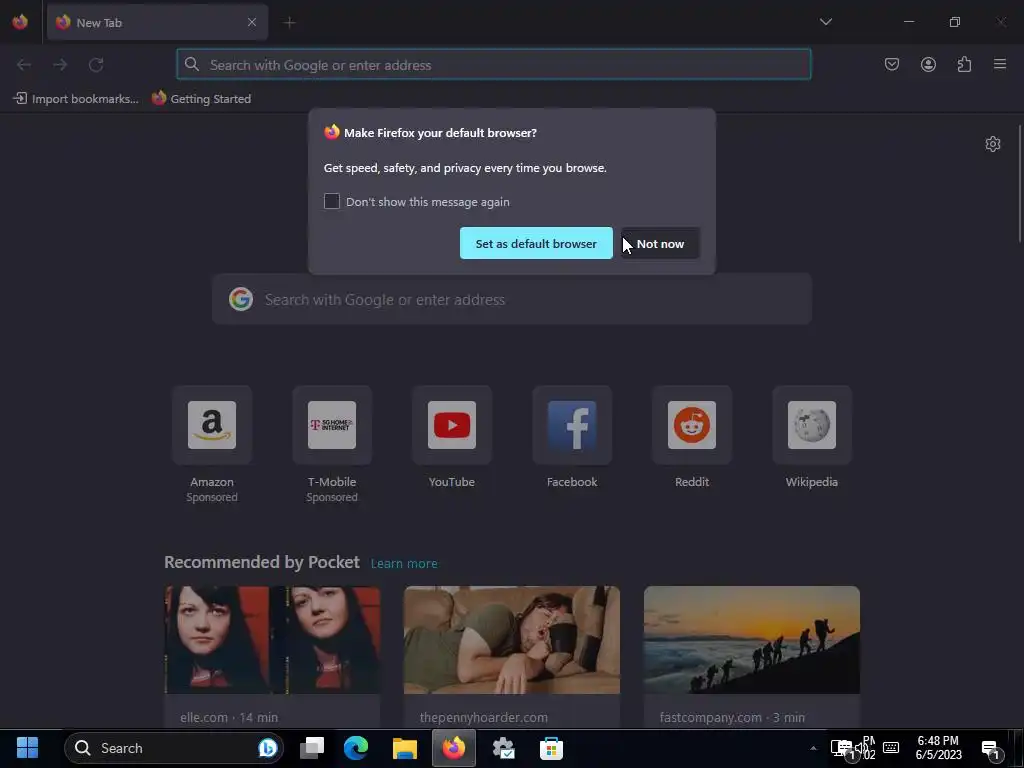Open File Explorer from taskbar
1024x768 pixels.
(x=405, y=748)
